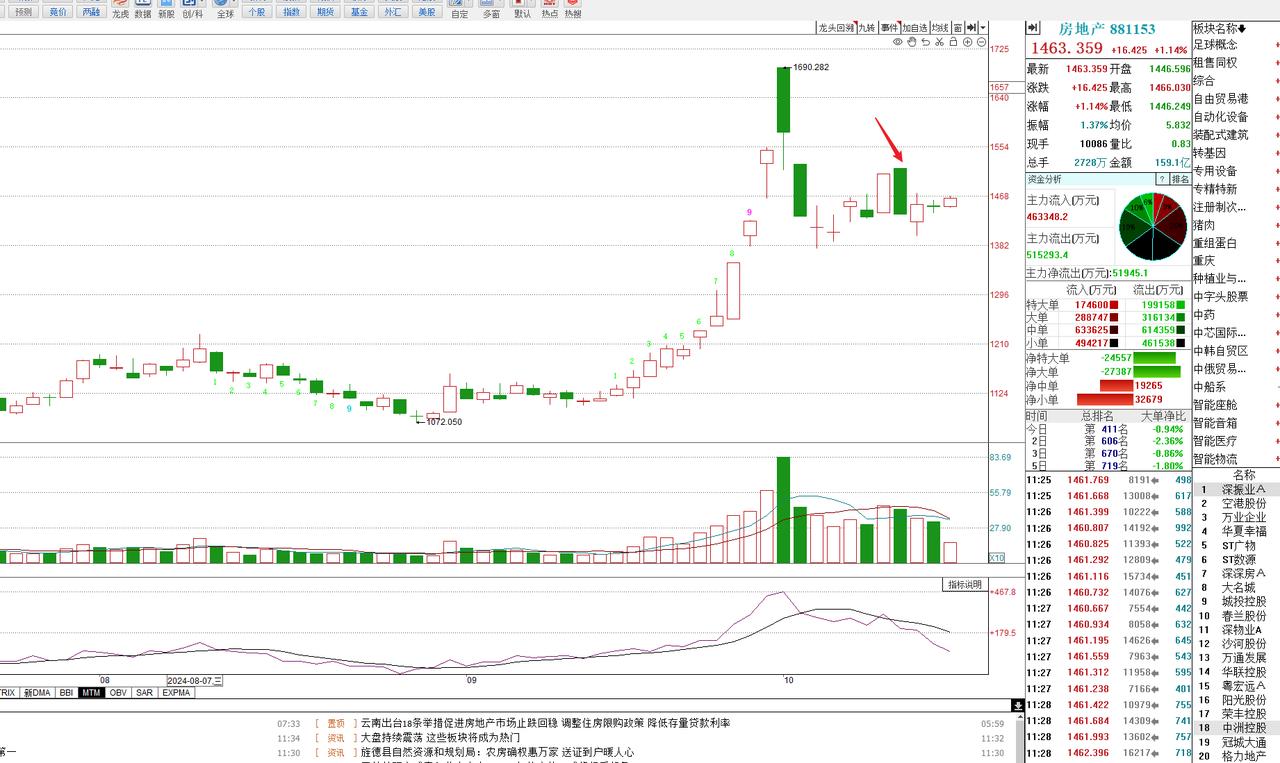Viewport: 1280px width, 763px height.
Task: Click the 竞价 button
Action: [58, 12]
